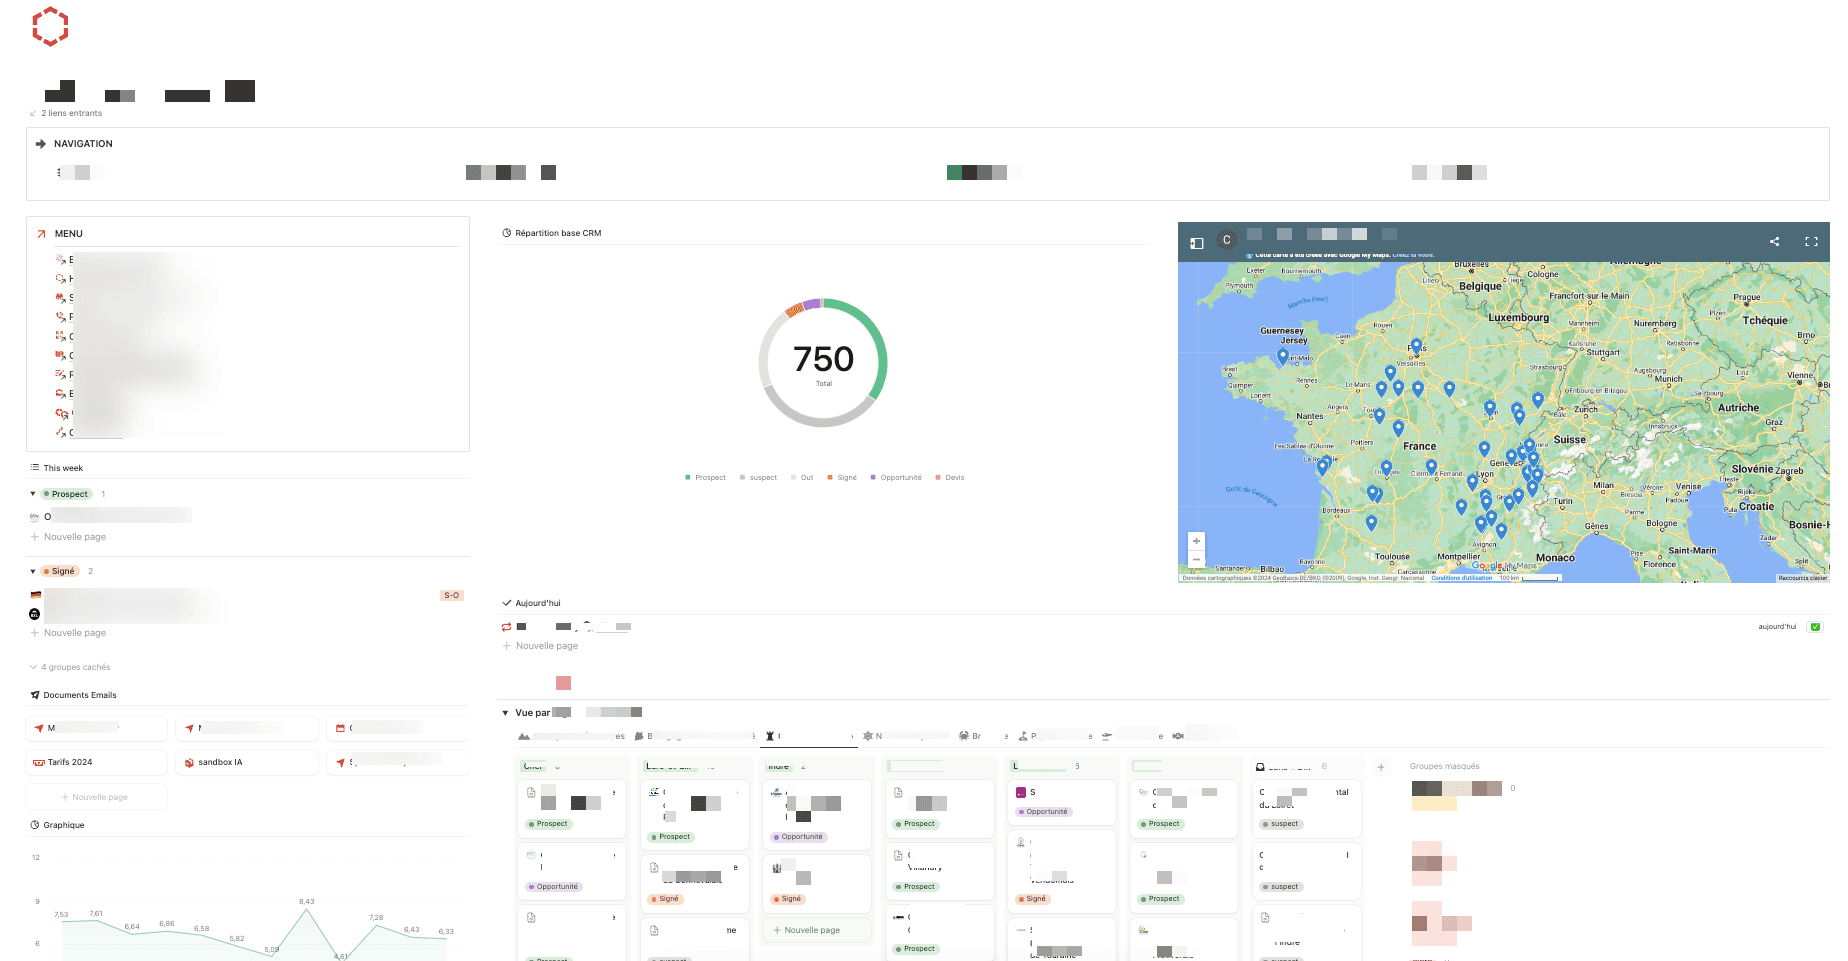Add 'Nouvelle page' under Prospect group
This screenshot has height=961, width=1848.
pyautogui.click(x=68, y=537)
